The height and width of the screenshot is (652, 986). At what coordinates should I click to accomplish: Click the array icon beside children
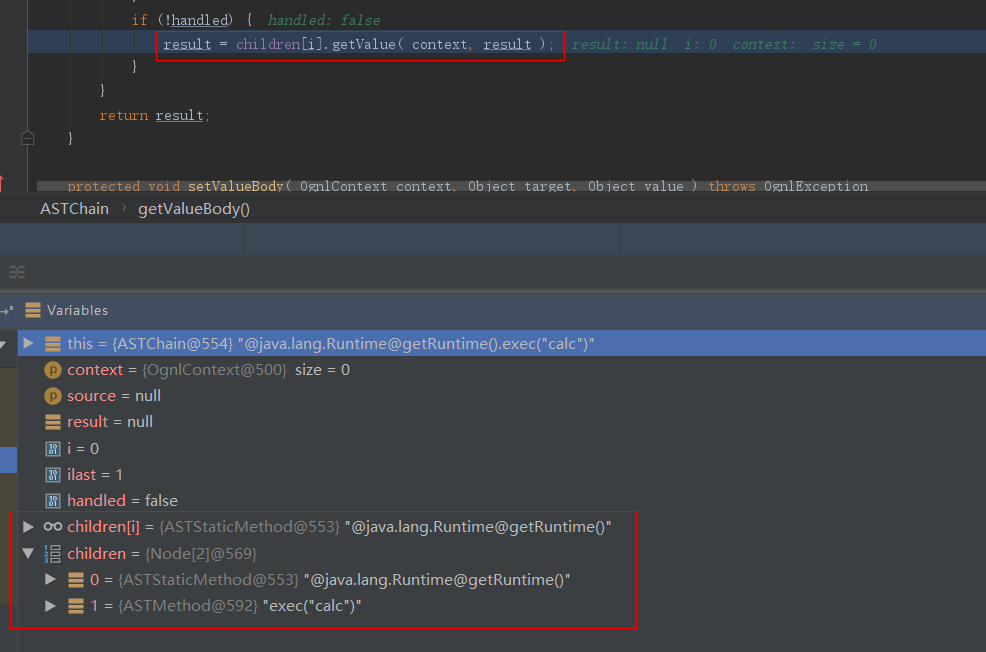[x=53, y=553]
